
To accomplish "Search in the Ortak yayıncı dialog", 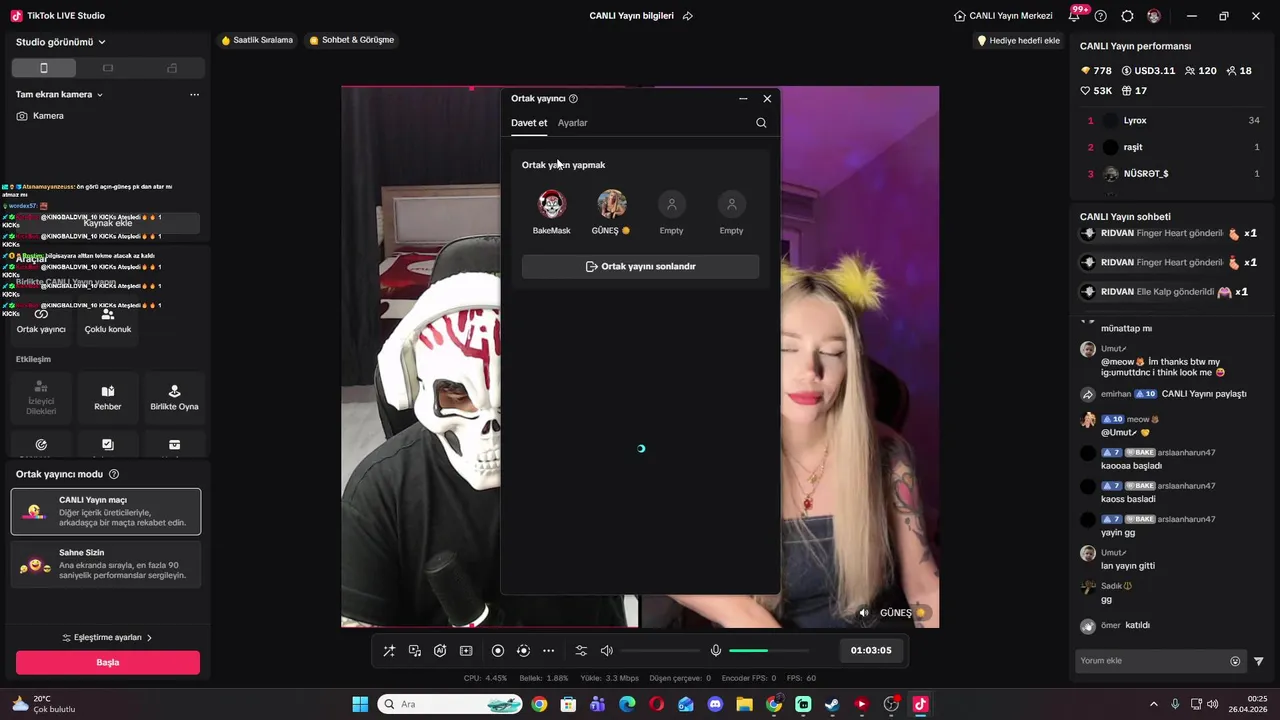I will point(761,123).
